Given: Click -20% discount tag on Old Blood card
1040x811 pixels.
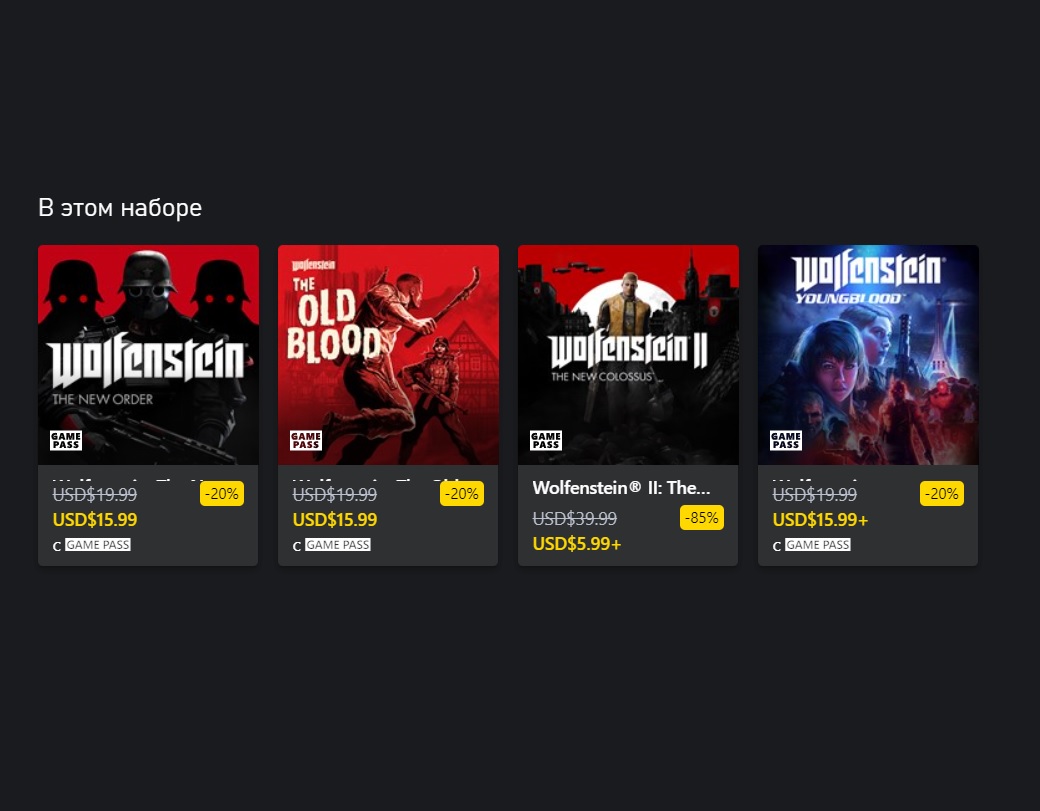Looking at the screenshot, I should click(462, 494).
